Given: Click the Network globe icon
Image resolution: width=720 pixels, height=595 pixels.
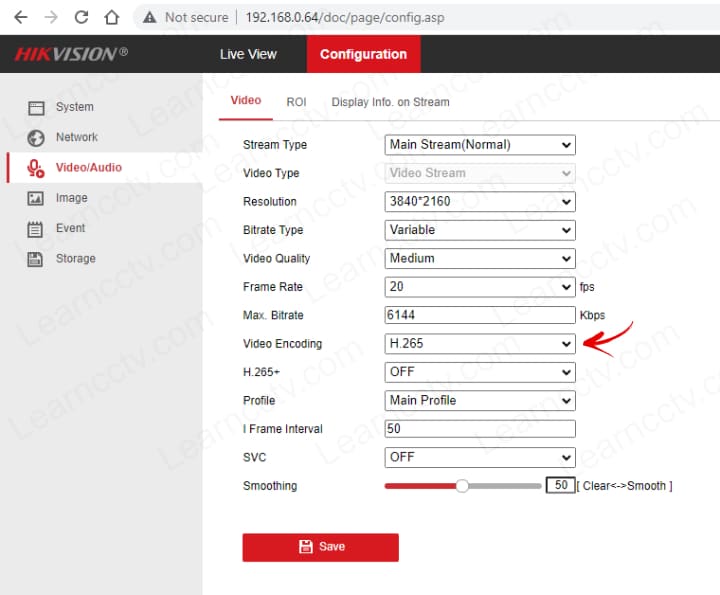Looking at the screenshot, I should (x=36, y=138).
